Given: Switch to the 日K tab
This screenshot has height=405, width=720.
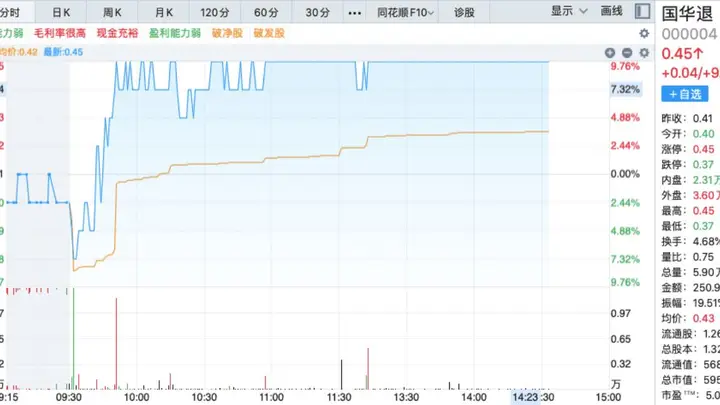Looking at the screenshot, I should pyautogui.click(x=61, y=13).
